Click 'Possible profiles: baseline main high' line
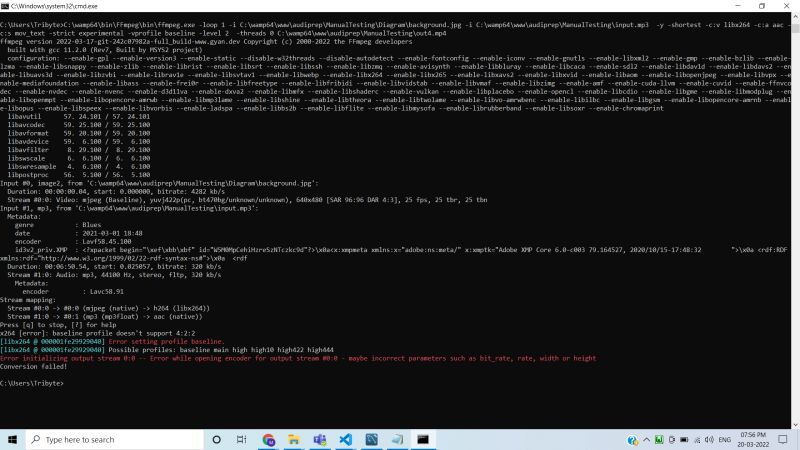Image resolution: width=800 pixels, height=450 pixels. (x=221, y=349)
